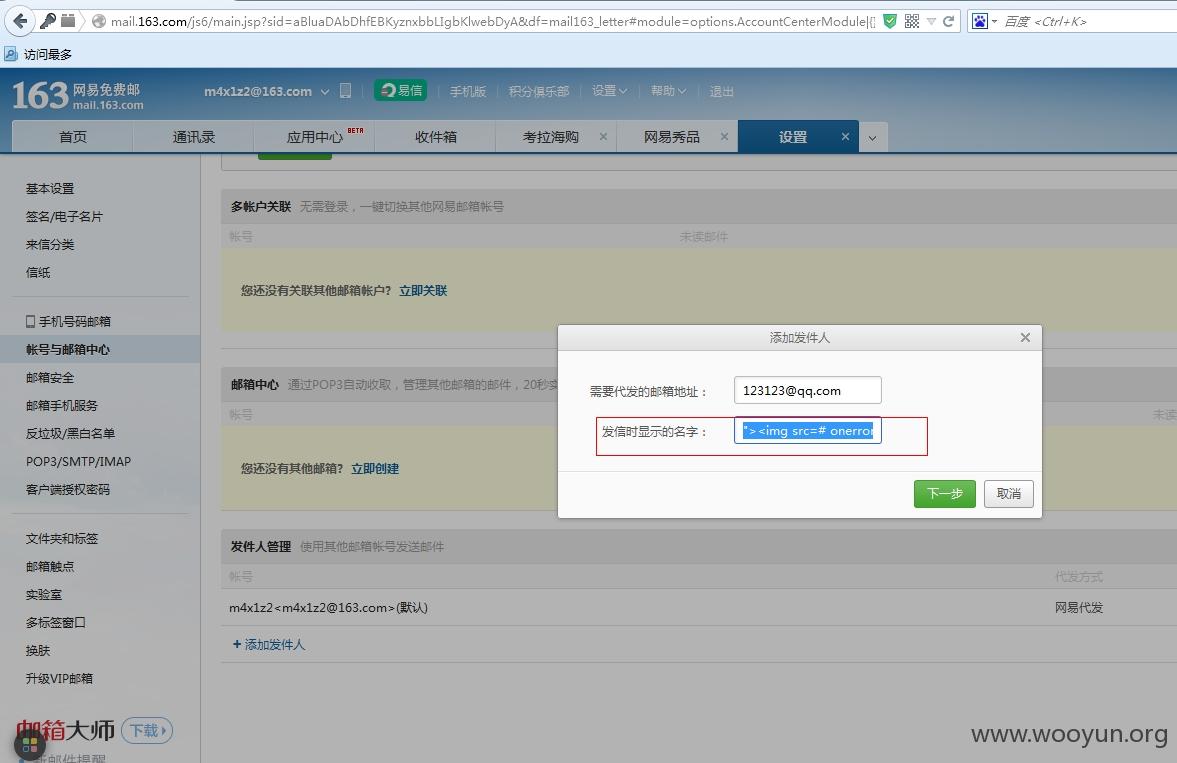This screenshot has width=1177, height=763.
Task: Close the 设置 tab
Action: tap(845, 137)
